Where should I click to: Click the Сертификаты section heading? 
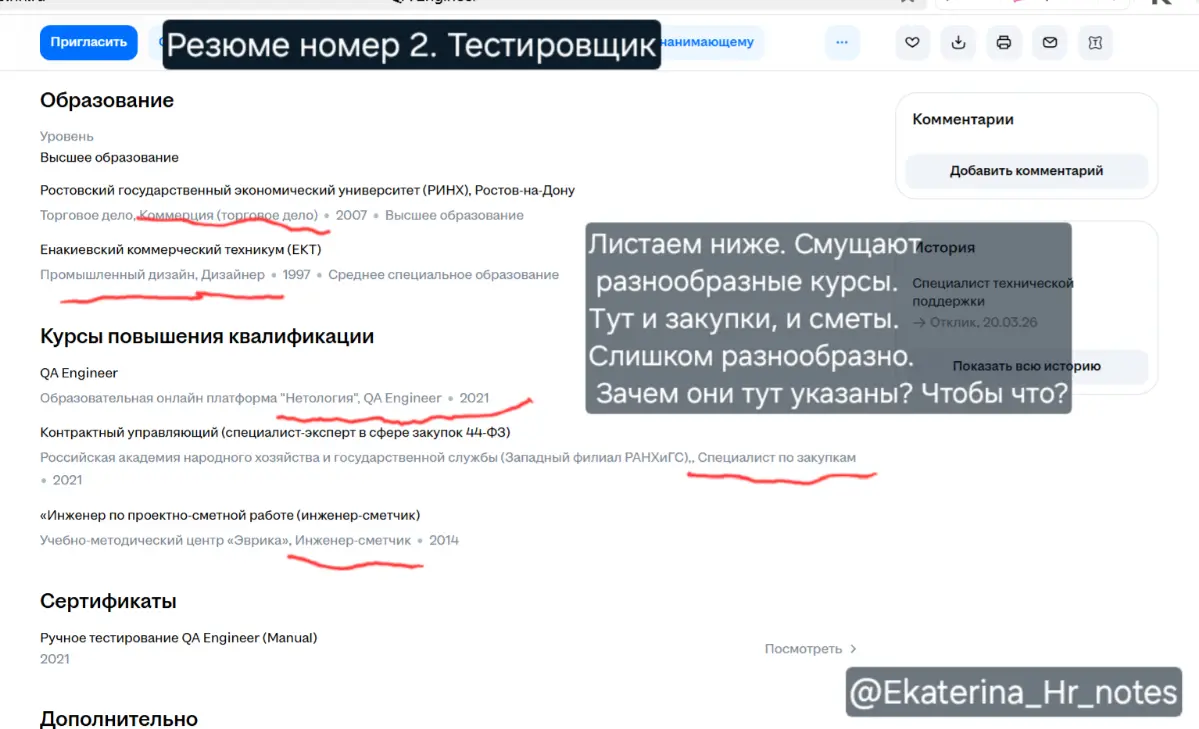point(108,601)
